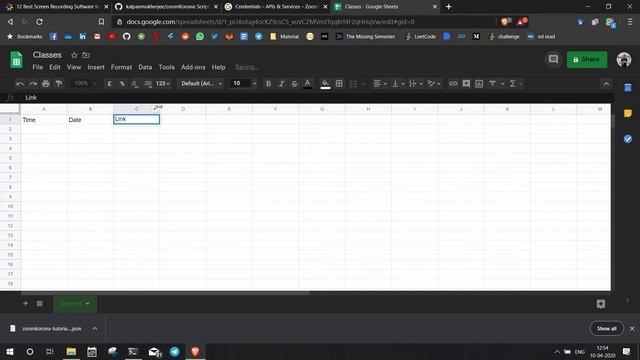This screenshot has width=640, height=360.
Task: Open the zoom level dropdown
Action: pyautogui.click(x=84, y=84)
